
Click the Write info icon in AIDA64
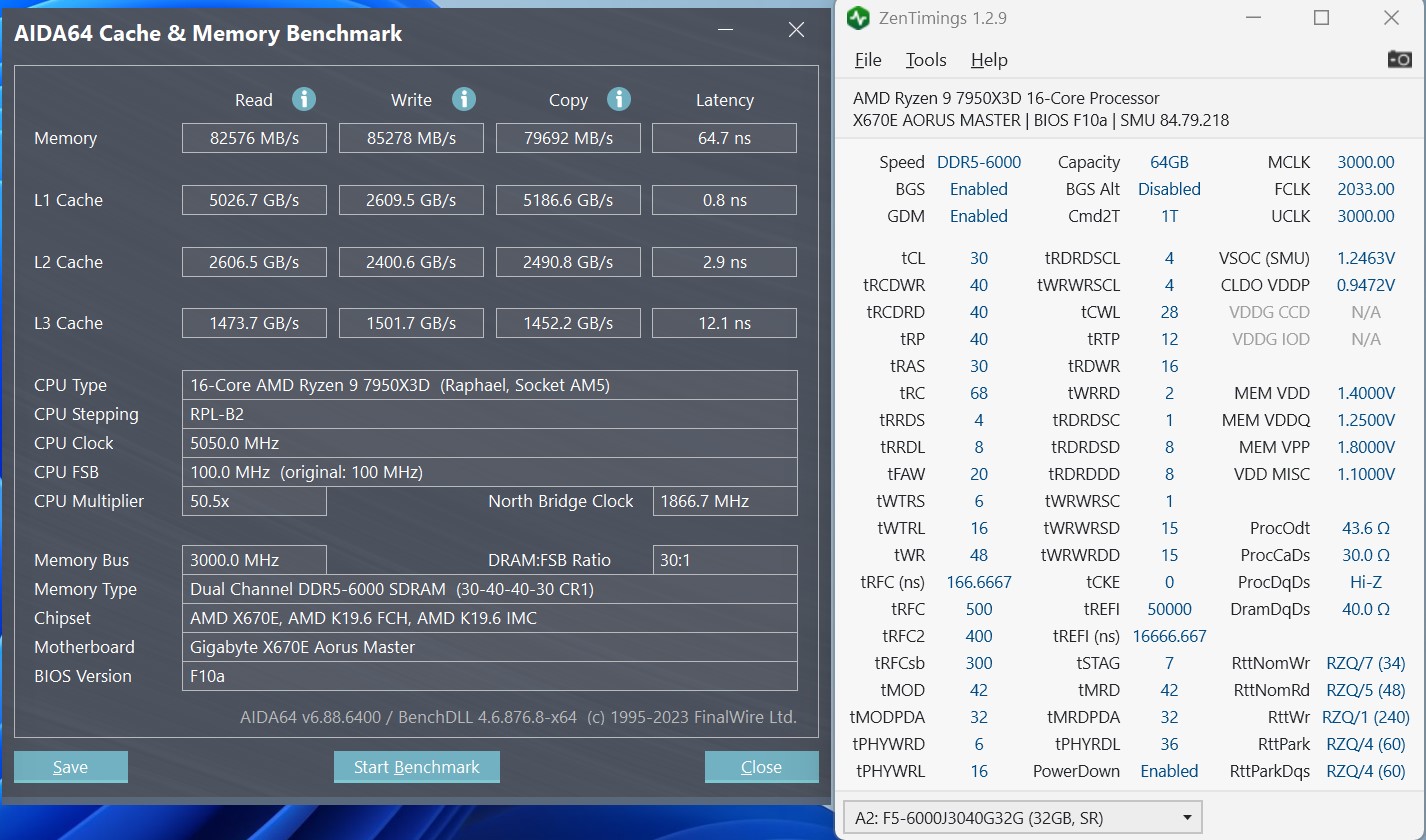[464, 99]
